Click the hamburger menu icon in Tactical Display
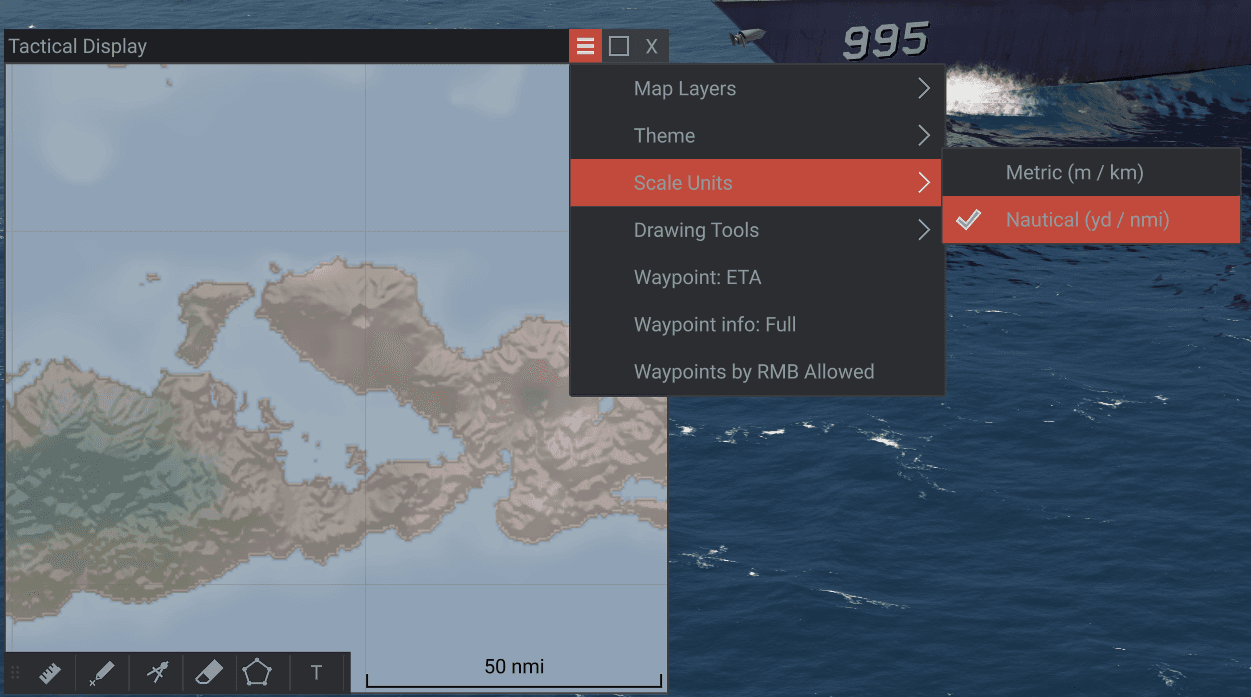1251x697 pixels. 586,46
